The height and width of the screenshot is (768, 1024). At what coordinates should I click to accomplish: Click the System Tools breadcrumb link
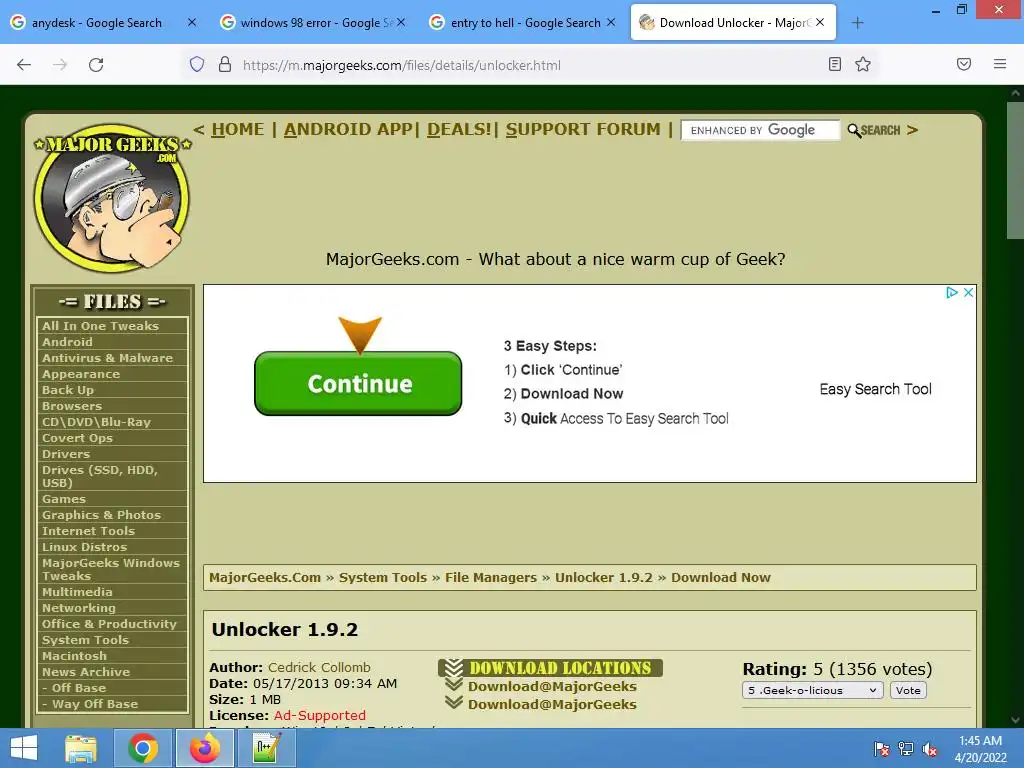click(383, 577)
